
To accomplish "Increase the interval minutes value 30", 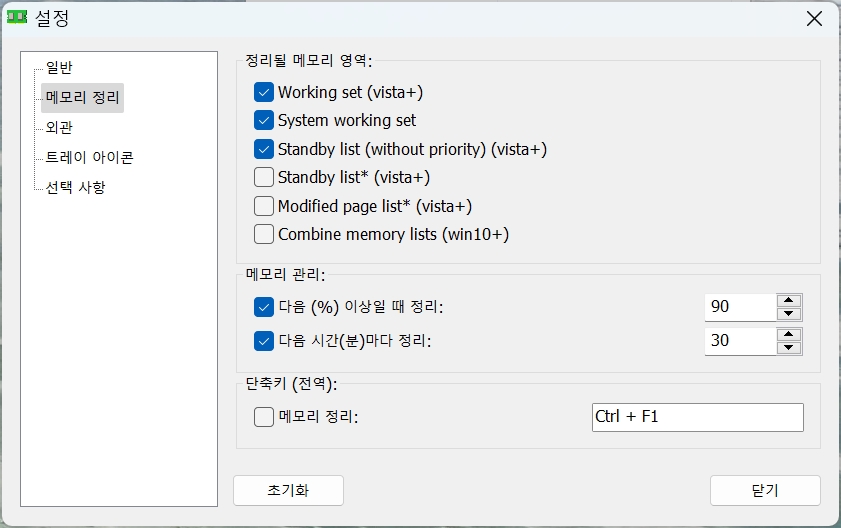I will pos(788,334).
